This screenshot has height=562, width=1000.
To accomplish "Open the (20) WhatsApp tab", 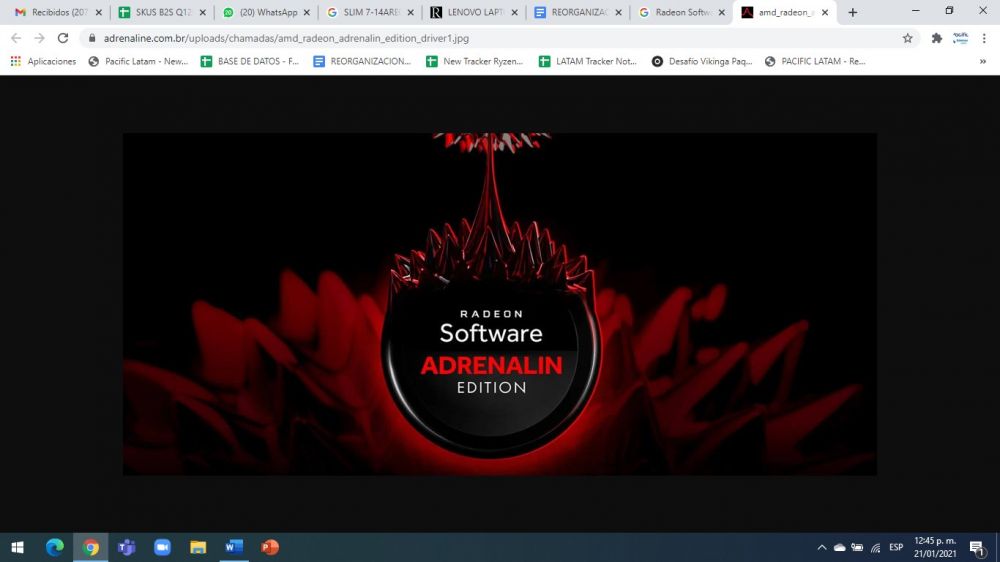I will pyautogui.click(x=259, y=12).
